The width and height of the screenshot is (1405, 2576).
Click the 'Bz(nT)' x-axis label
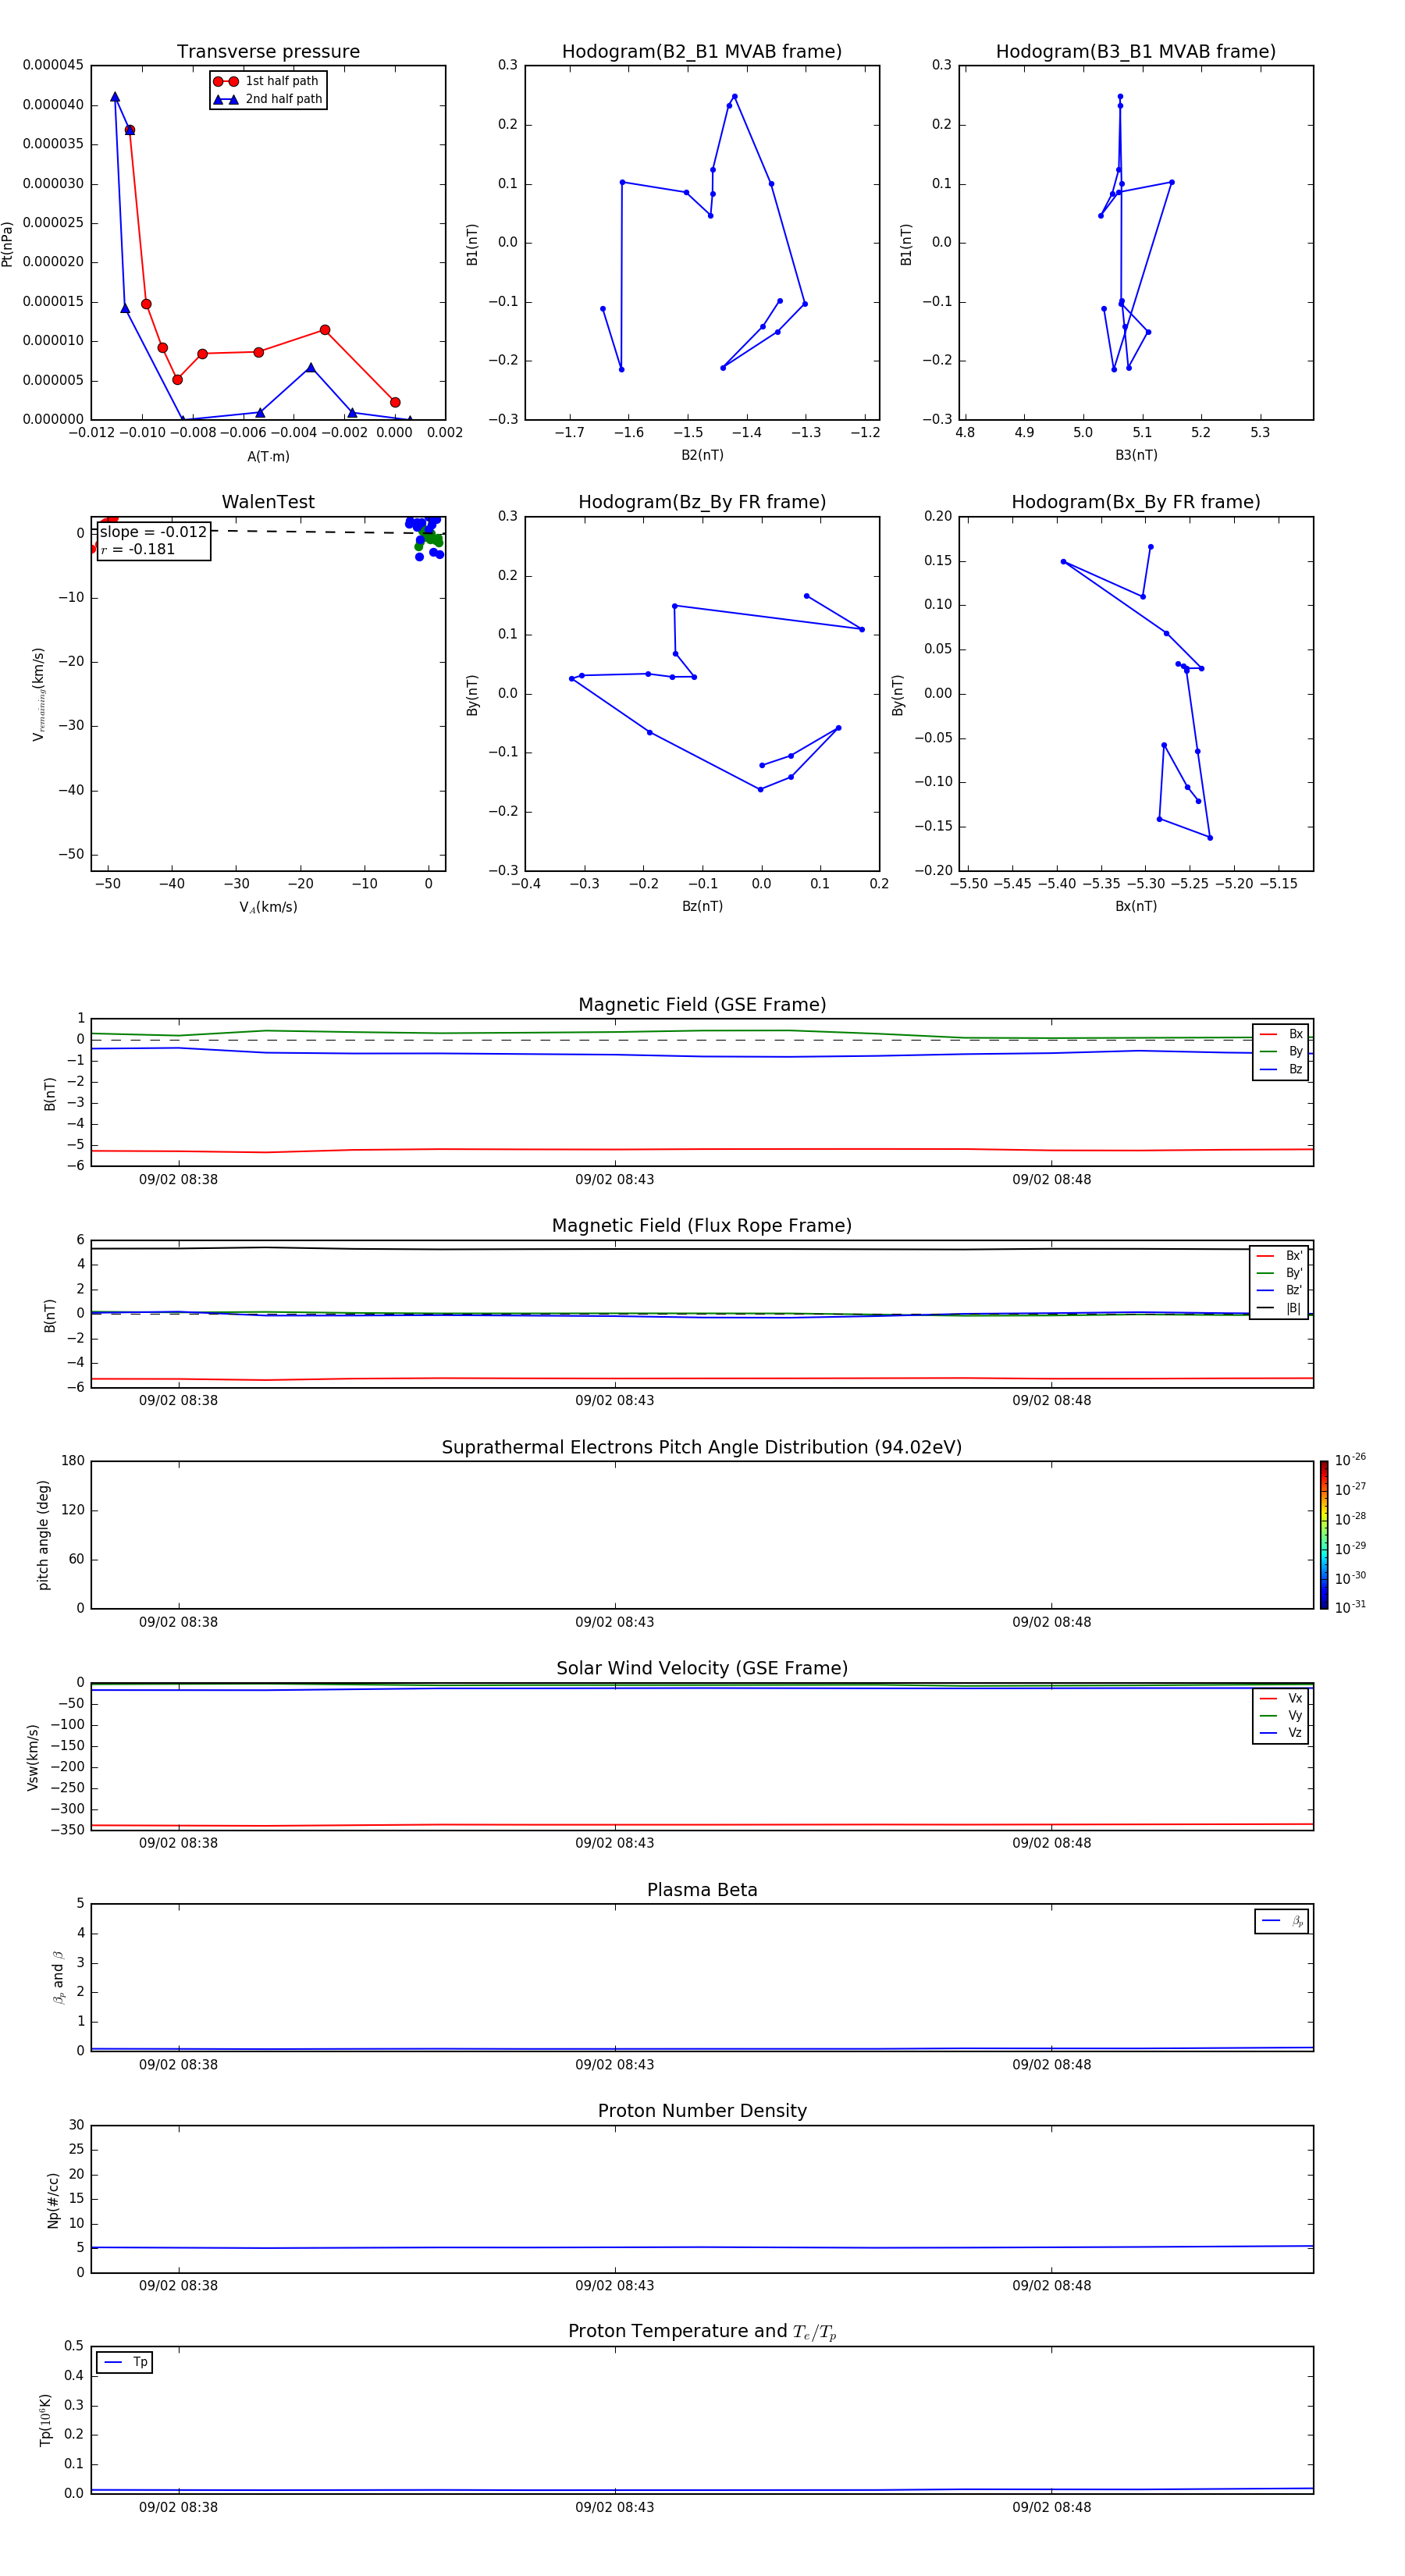pos(702,906)
